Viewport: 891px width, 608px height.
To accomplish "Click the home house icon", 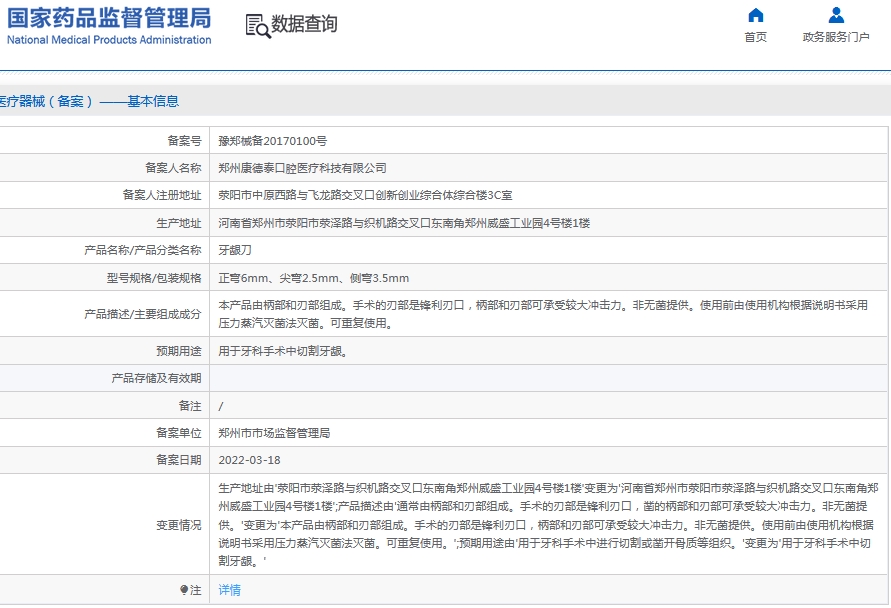I will coord(756,15).
